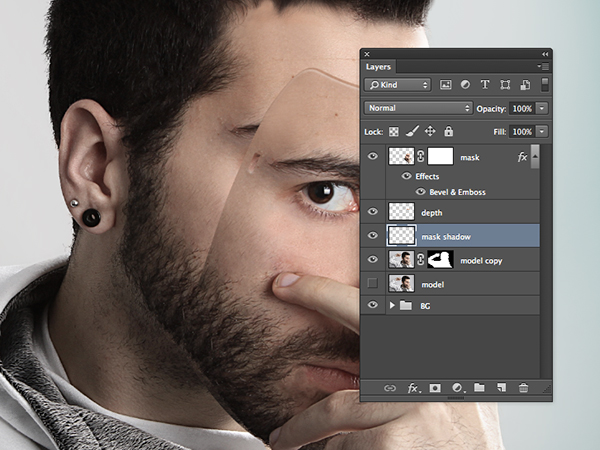Click the lock image pixels brush icon

[x=411, y=131]
